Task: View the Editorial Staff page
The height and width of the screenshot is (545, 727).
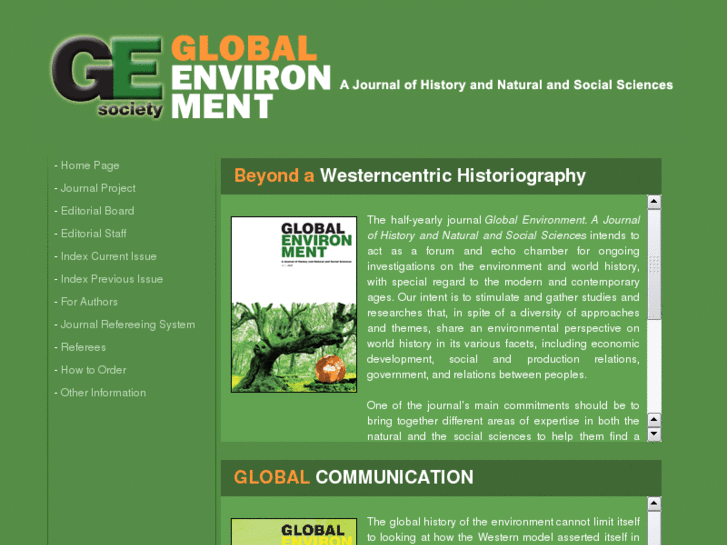Action: (93, 234)
